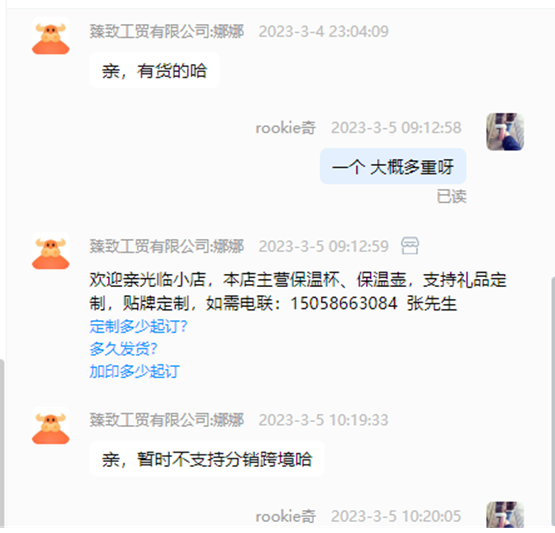Click the 已读 read status label
Image resolution: width=555 pixels, height=533 pixels.
click(451, 196)
